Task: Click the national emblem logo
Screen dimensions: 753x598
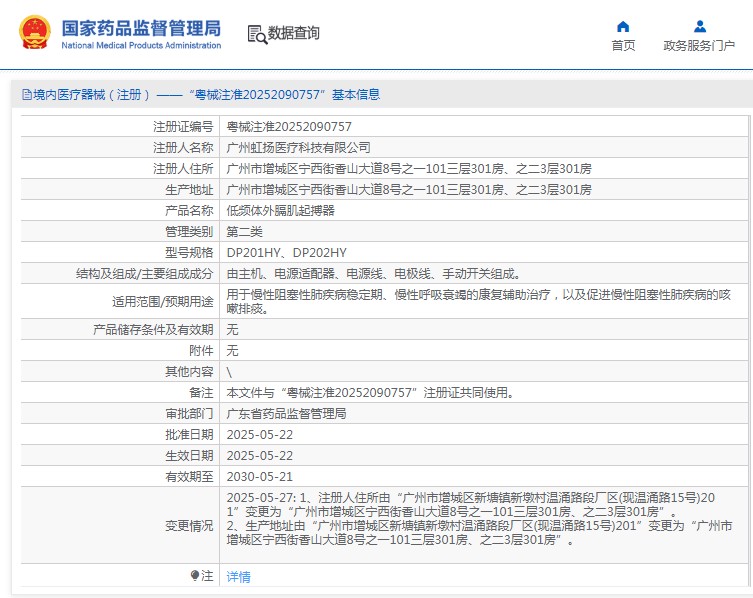Action: 36,34
